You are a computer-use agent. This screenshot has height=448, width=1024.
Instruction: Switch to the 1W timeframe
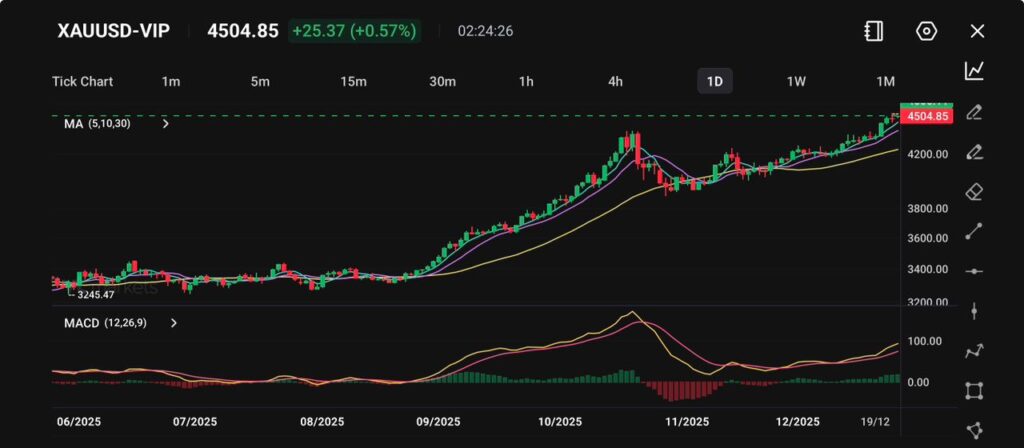point(796,81)
